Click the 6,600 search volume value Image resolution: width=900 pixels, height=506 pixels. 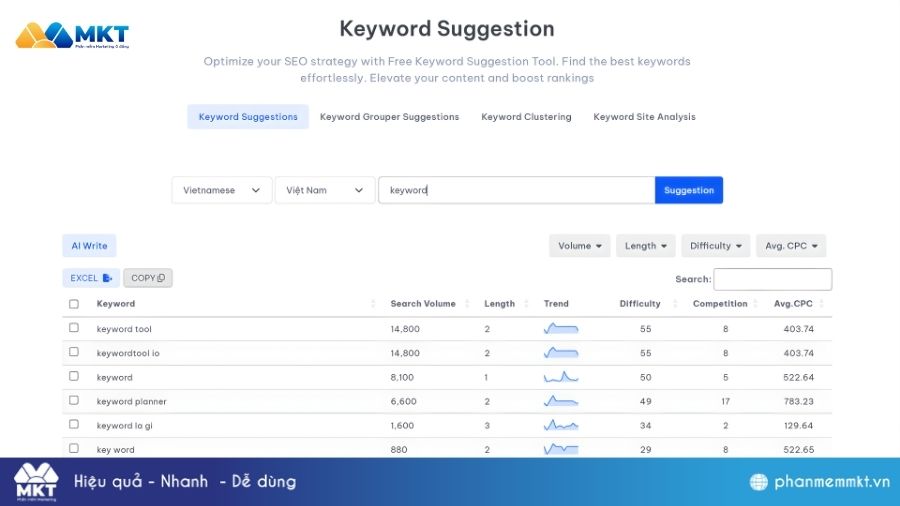(x=404, y=401)
